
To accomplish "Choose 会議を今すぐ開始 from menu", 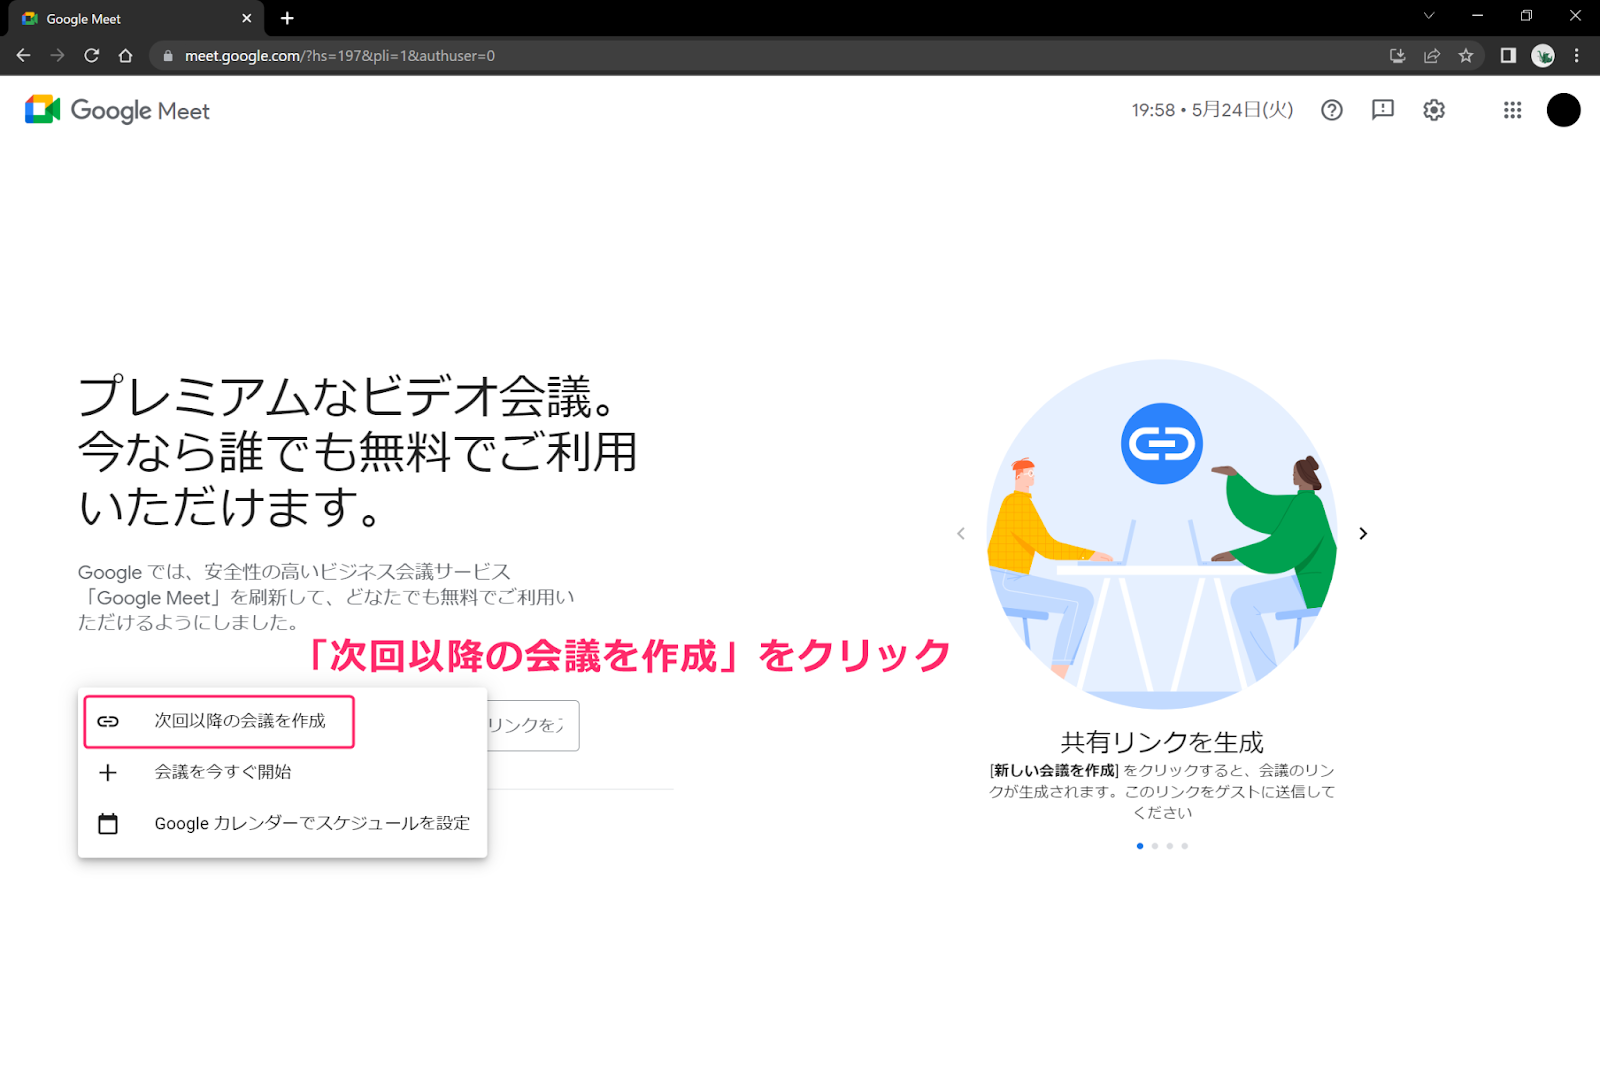I will point(282,772).
